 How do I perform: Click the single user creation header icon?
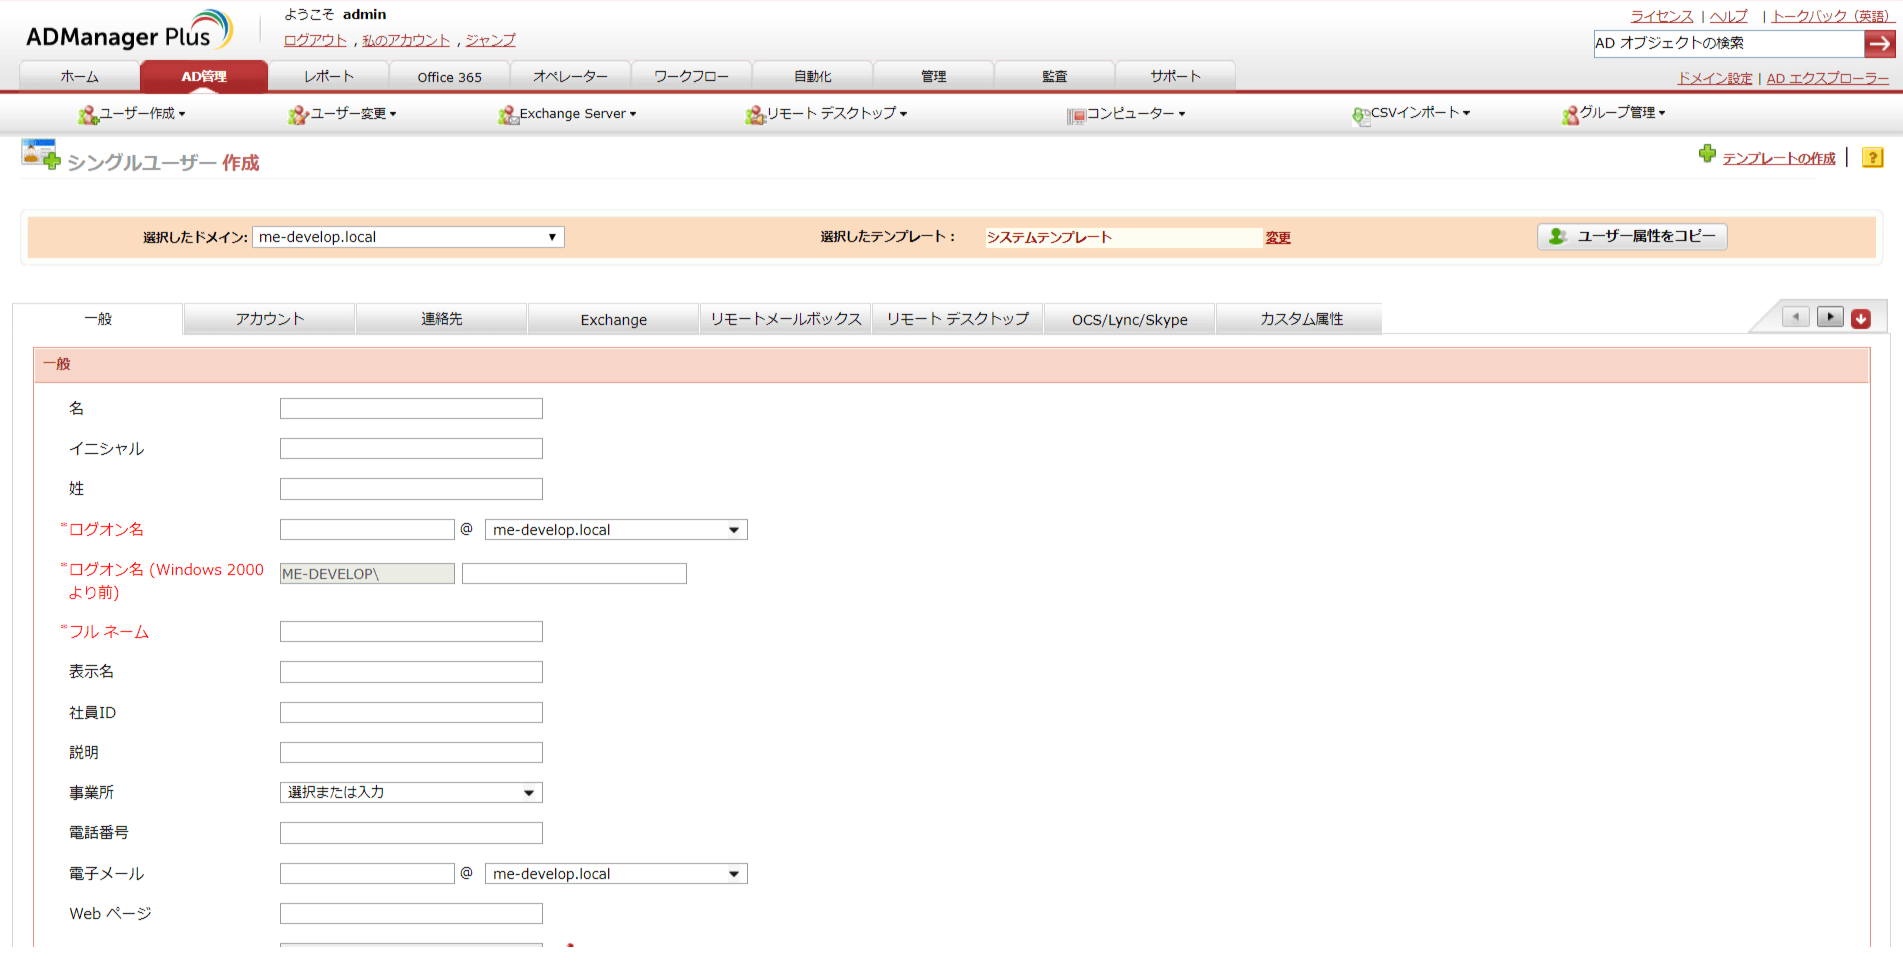click(38, 156)
